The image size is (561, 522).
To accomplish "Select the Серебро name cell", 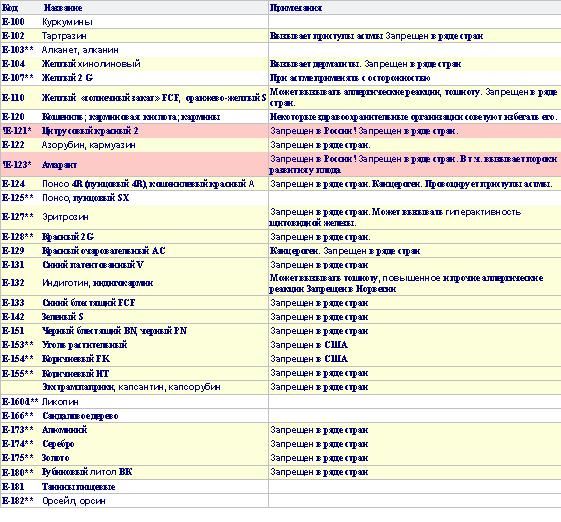I will tap(58, 444).
